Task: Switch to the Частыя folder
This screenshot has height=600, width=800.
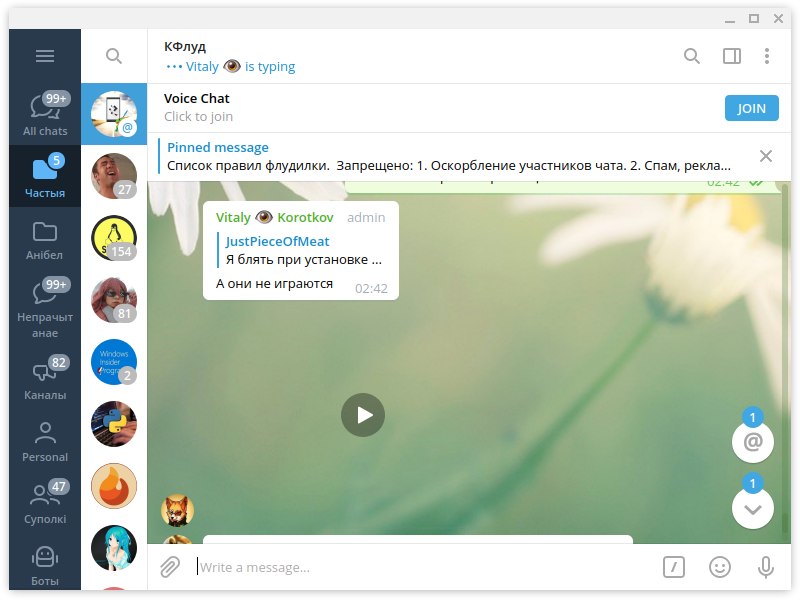Action: [x=45, y=176]
